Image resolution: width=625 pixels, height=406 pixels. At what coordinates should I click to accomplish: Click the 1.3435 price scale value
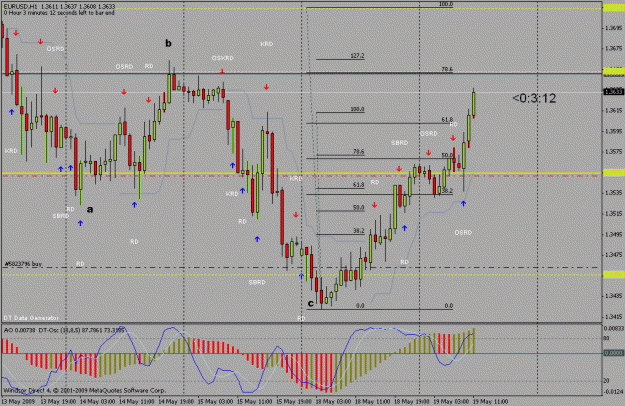point(613,296)
